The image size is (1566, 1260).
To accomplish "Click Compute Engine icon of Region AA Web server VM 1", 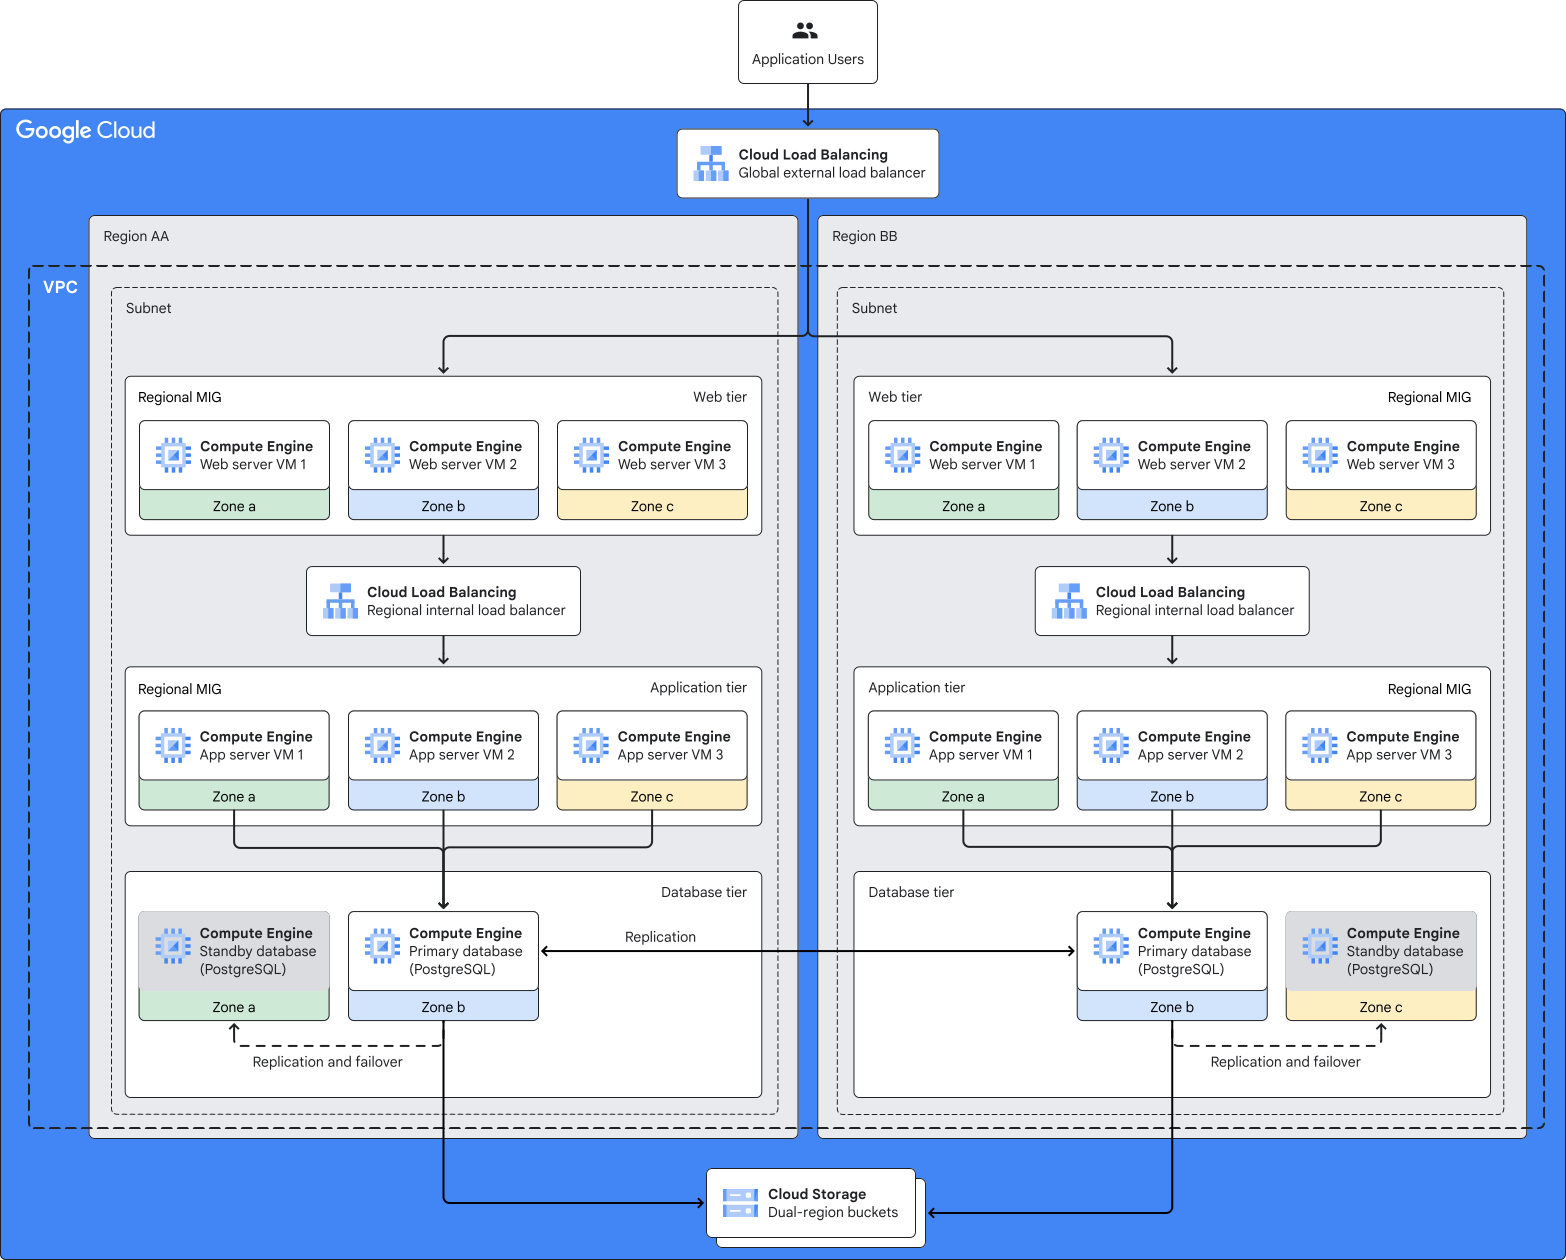I will point(173,455).
